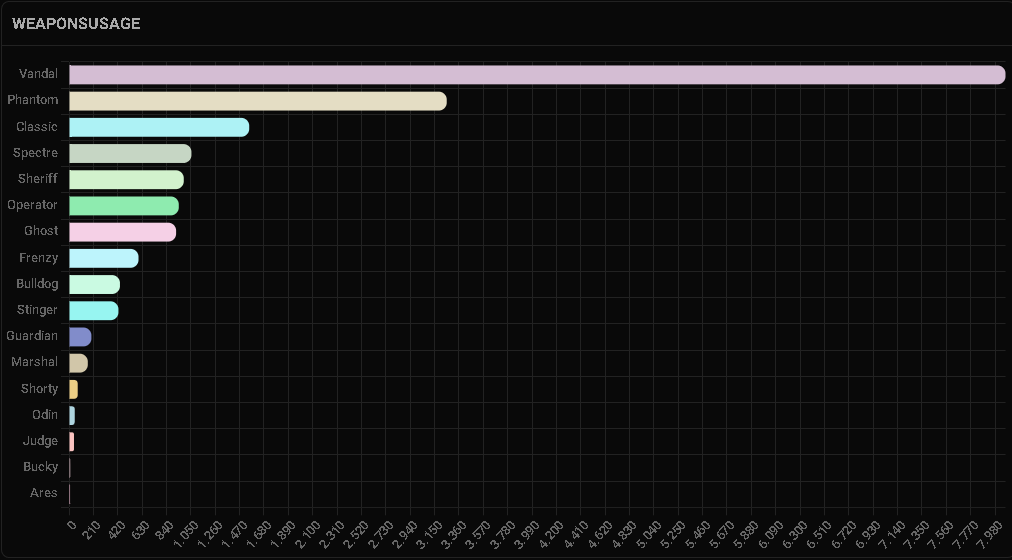Select the Spectre bar
The height and width of the screenshot is (560, 1012).
point(130,153)
